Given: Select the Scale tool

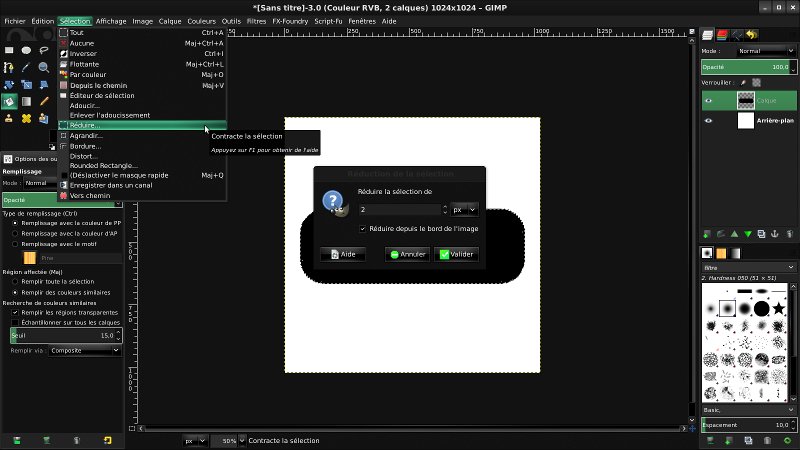Looking at the screenshot, I should pos(27,85).
